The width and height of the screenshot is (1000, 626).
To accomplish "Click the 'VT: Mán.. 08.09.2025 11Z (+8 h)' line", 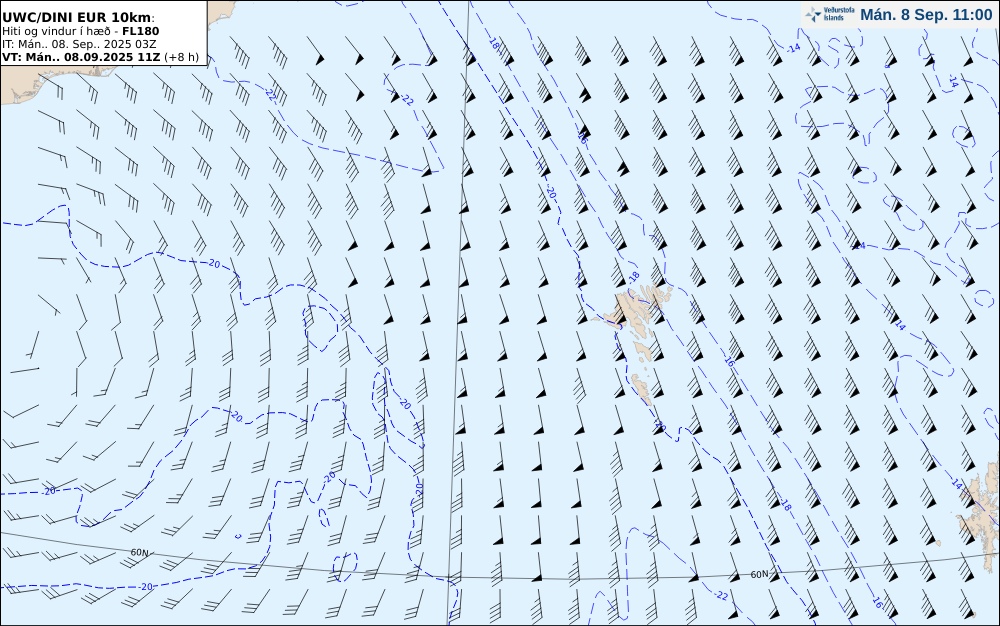I will 101,57.
